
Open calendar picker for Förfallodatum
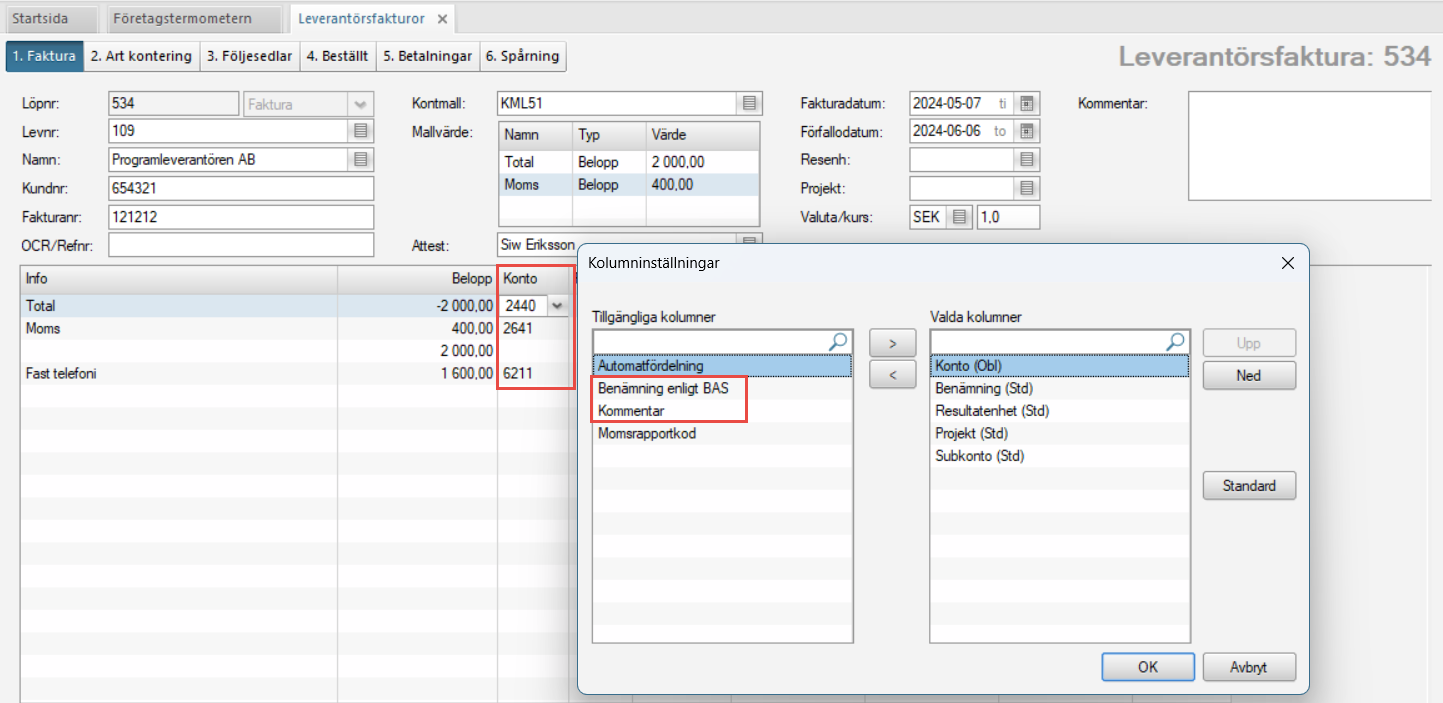1026,131
